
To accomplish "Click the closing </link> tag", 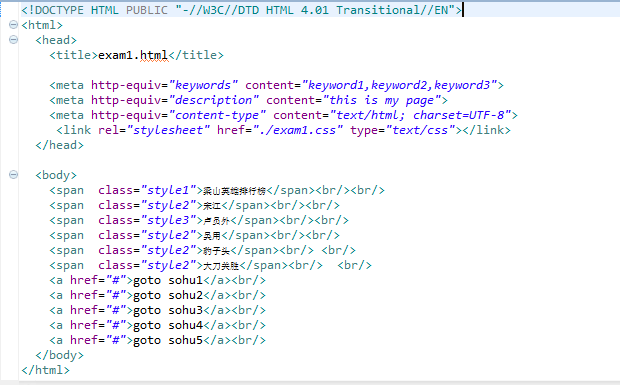I will coord(486,130).
